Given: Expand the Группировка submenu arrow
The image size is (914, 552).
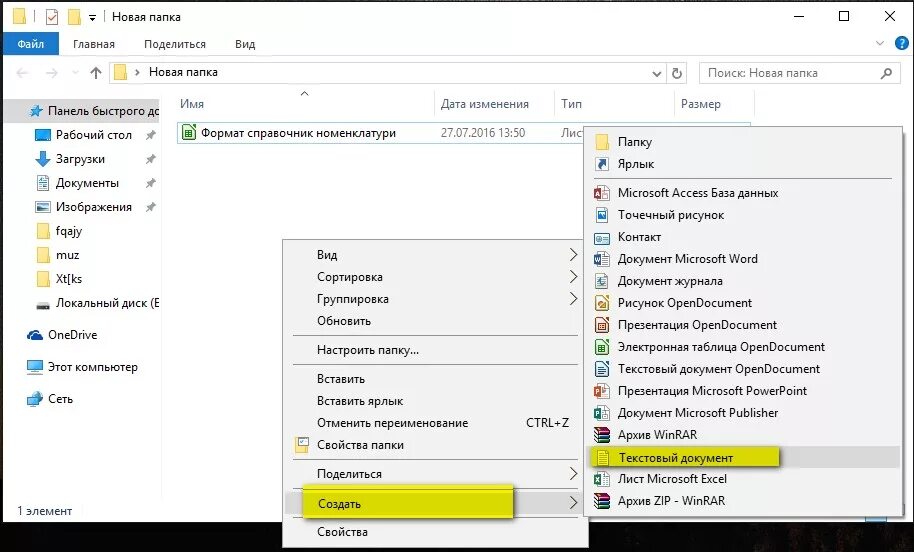Looking at the screenshot, I should (573, 299).
